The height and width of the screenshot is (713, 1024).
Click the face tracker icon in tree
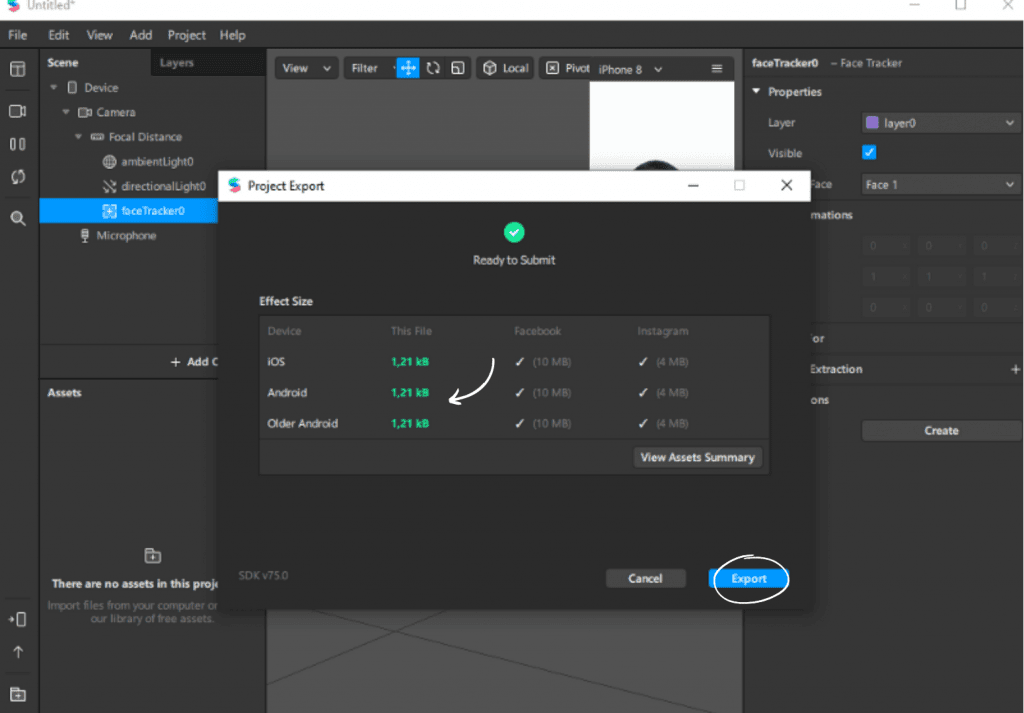pos(109,210)
